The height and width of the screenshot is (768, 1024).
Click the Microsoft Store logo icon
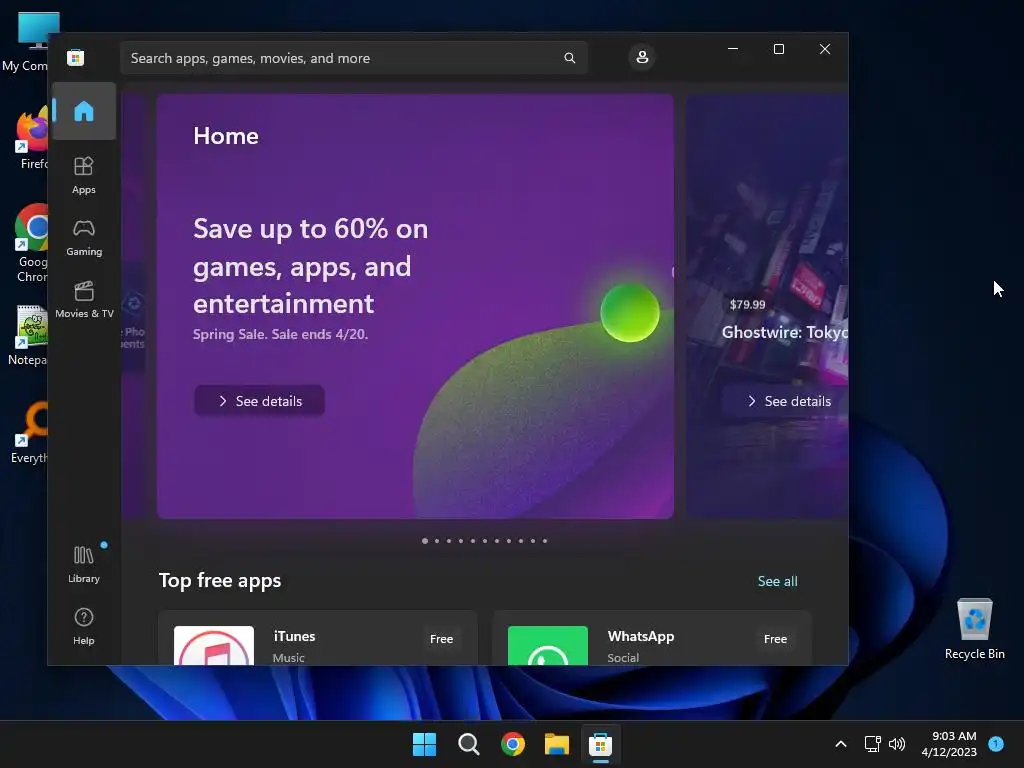[76, 57]
